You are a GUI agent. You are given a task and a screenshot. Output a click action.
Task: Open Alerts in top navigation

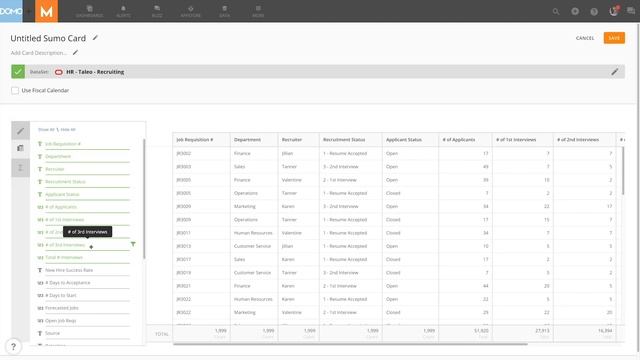[x=123, y=11]
